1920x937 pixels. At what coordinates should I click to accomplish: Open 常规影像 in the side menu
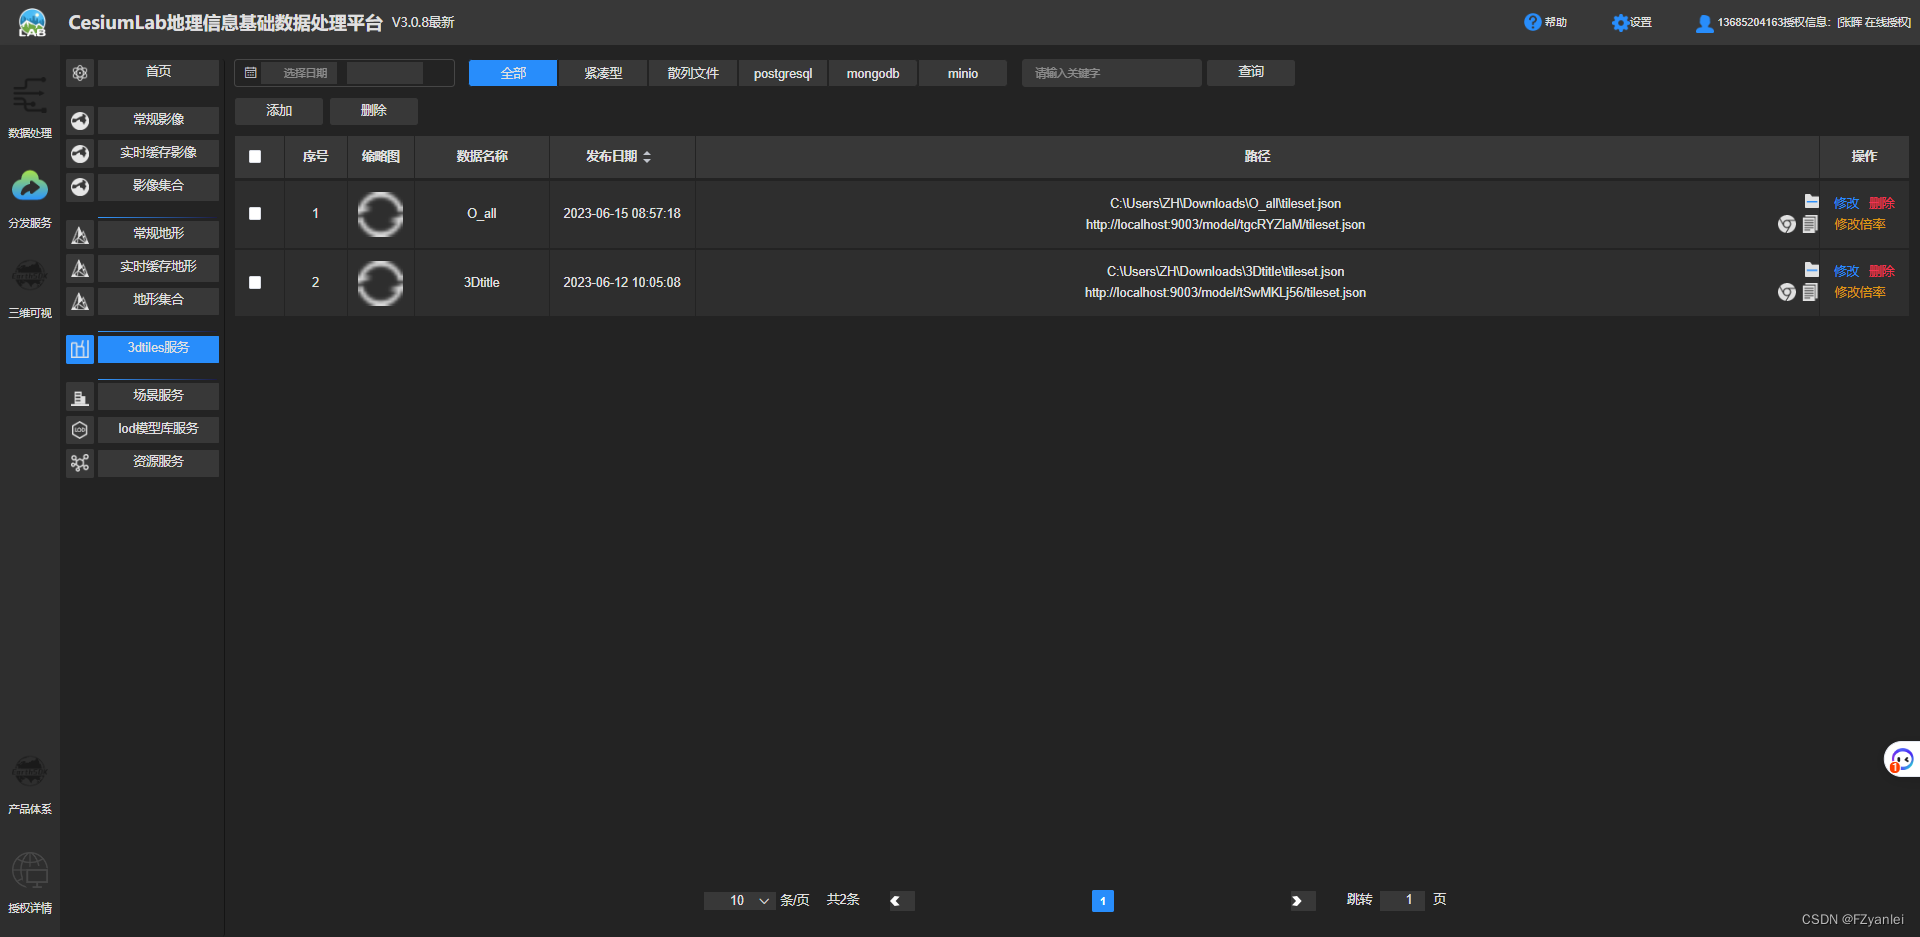(x=158, y=120)
